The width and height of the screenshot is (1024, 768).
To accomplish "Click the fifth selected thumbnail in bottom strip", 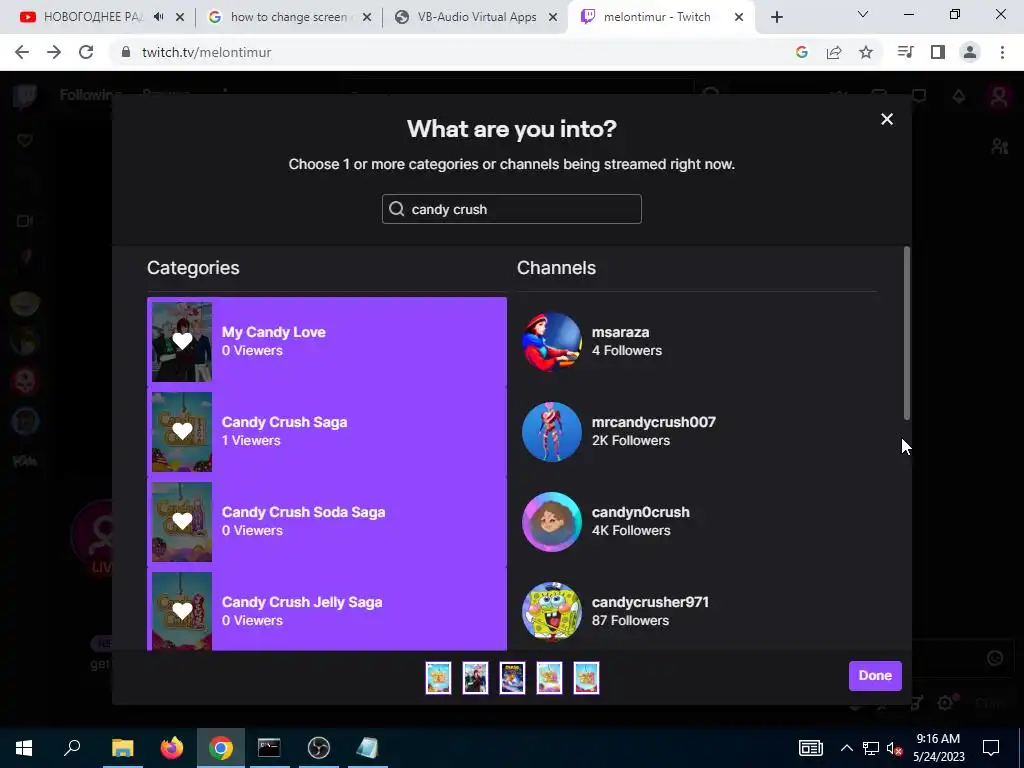I will (586, 678).
